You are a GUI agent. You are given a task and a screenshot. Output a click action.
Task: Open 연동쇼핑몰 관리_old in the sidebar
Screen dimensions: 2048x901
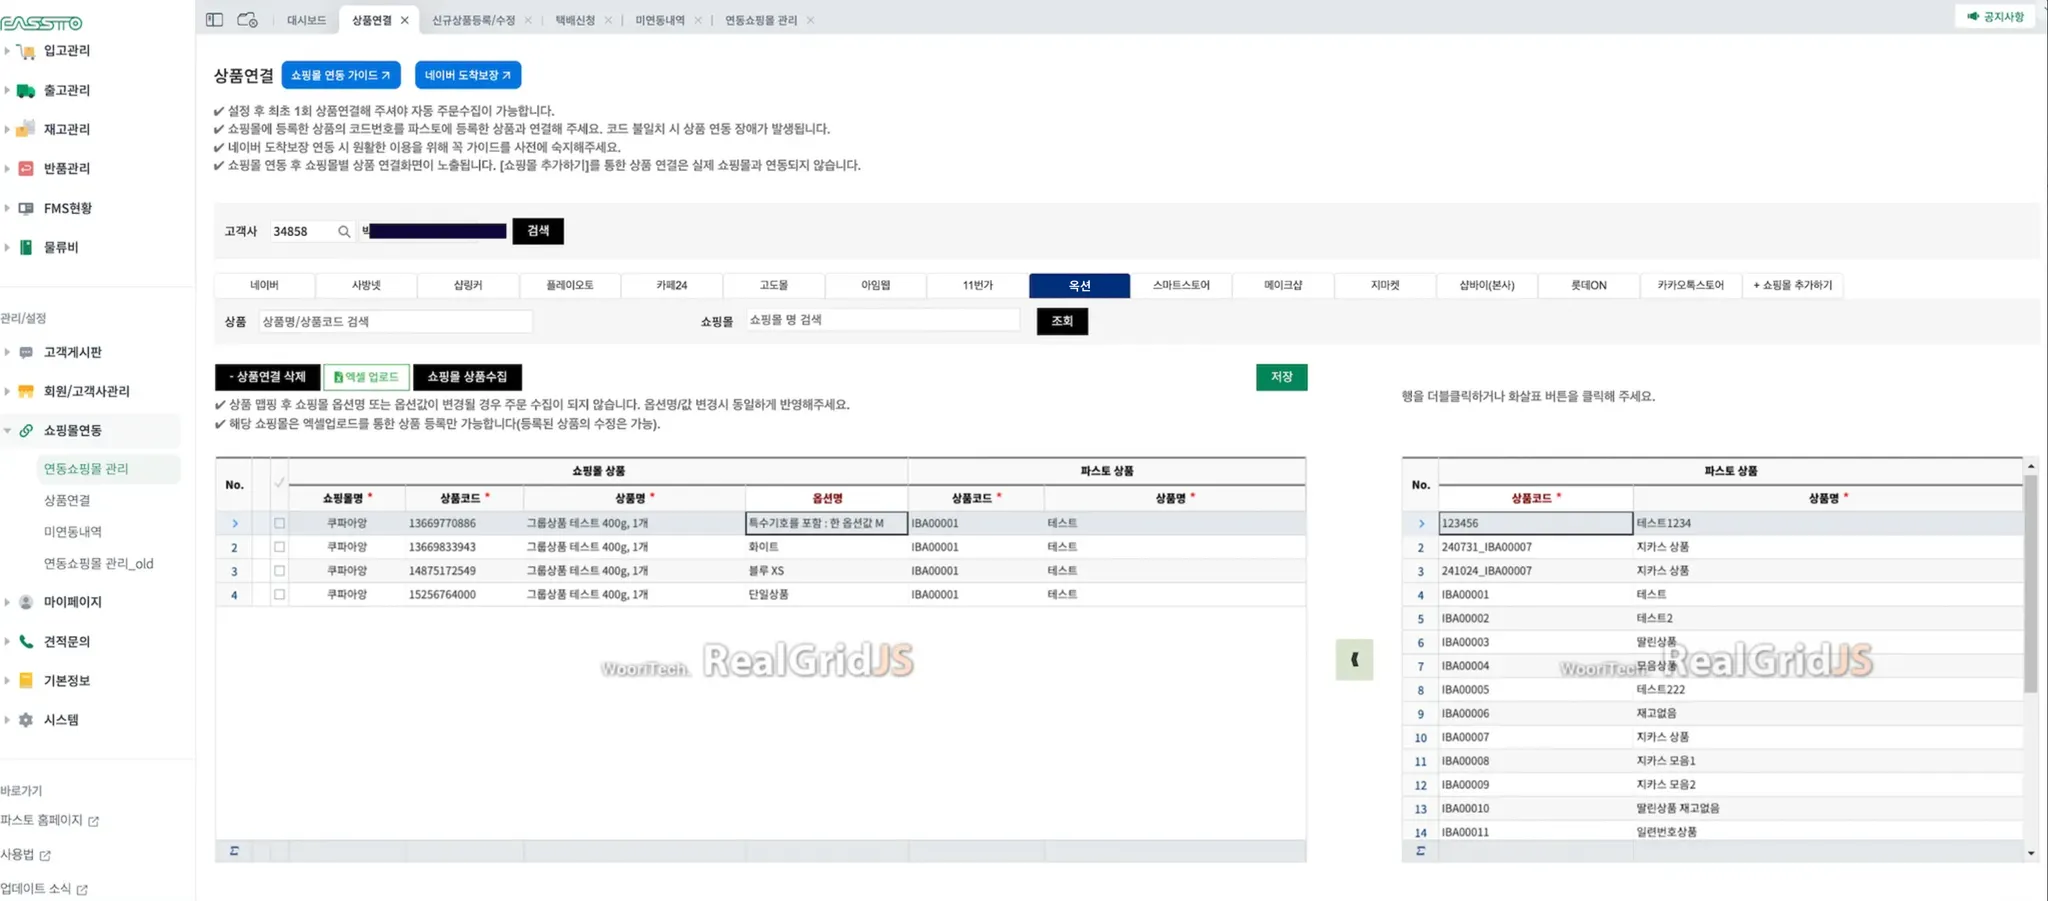pos(98,564)
